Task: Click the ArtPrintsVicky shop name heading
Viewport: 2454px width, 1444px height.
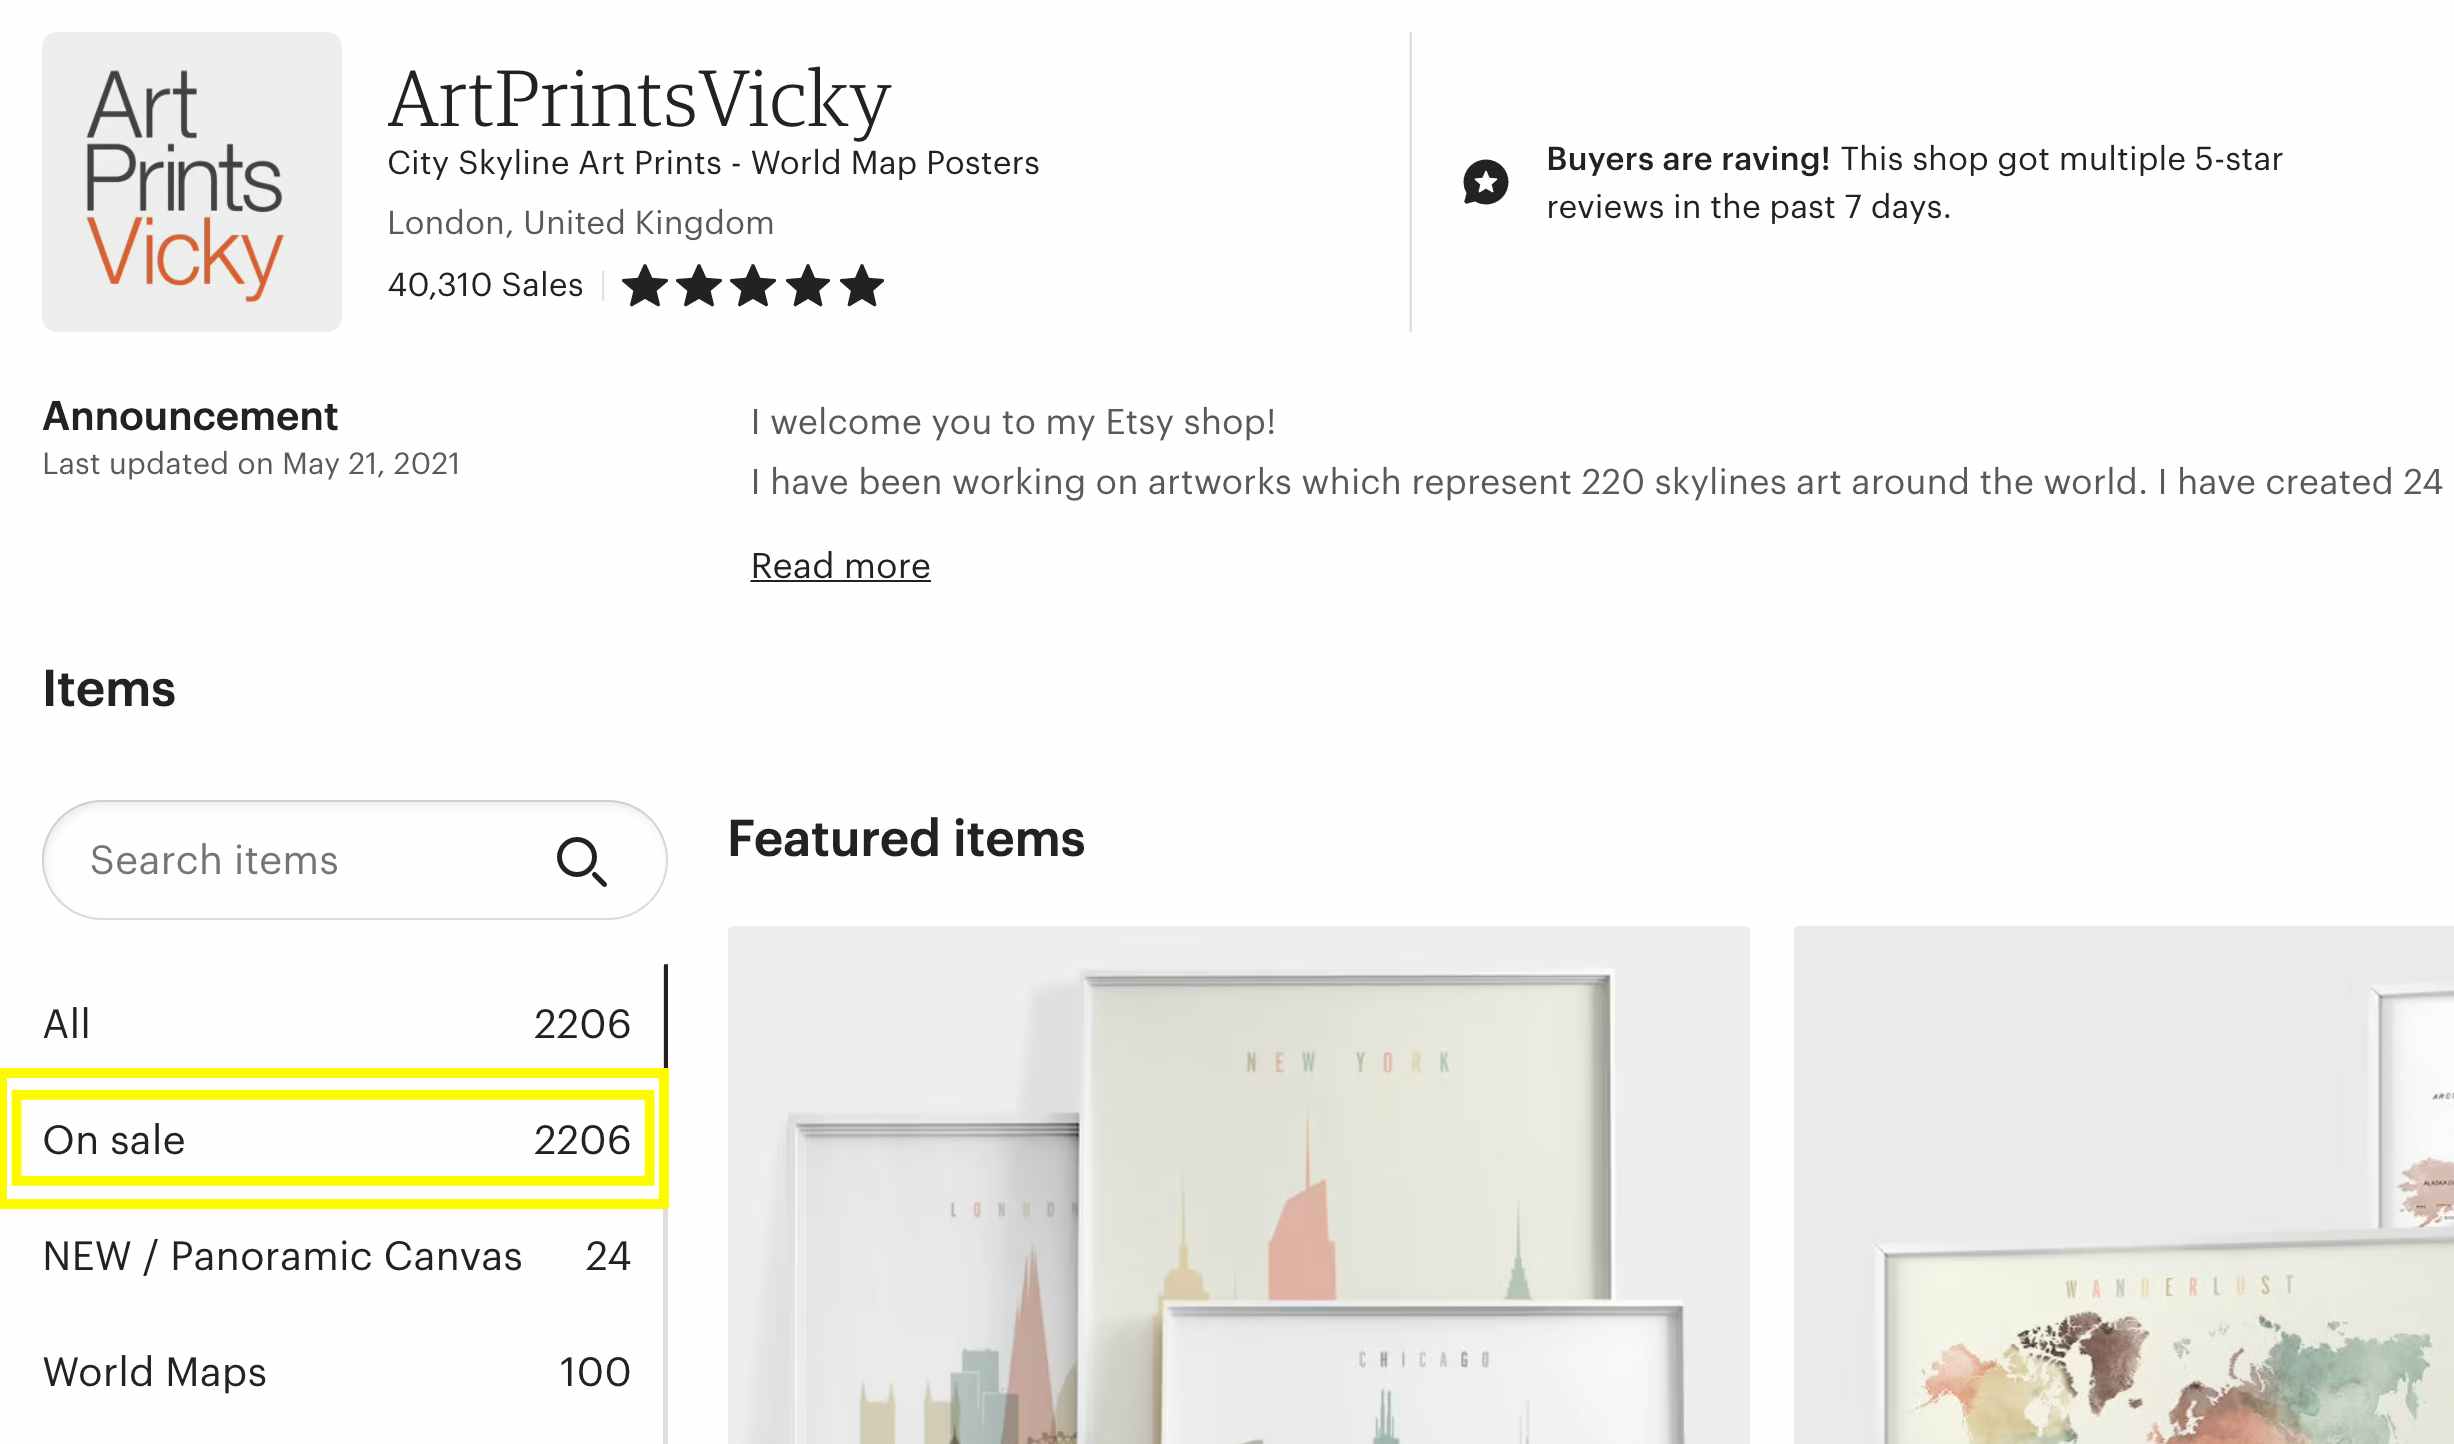Action: click(x=639, y=100)
